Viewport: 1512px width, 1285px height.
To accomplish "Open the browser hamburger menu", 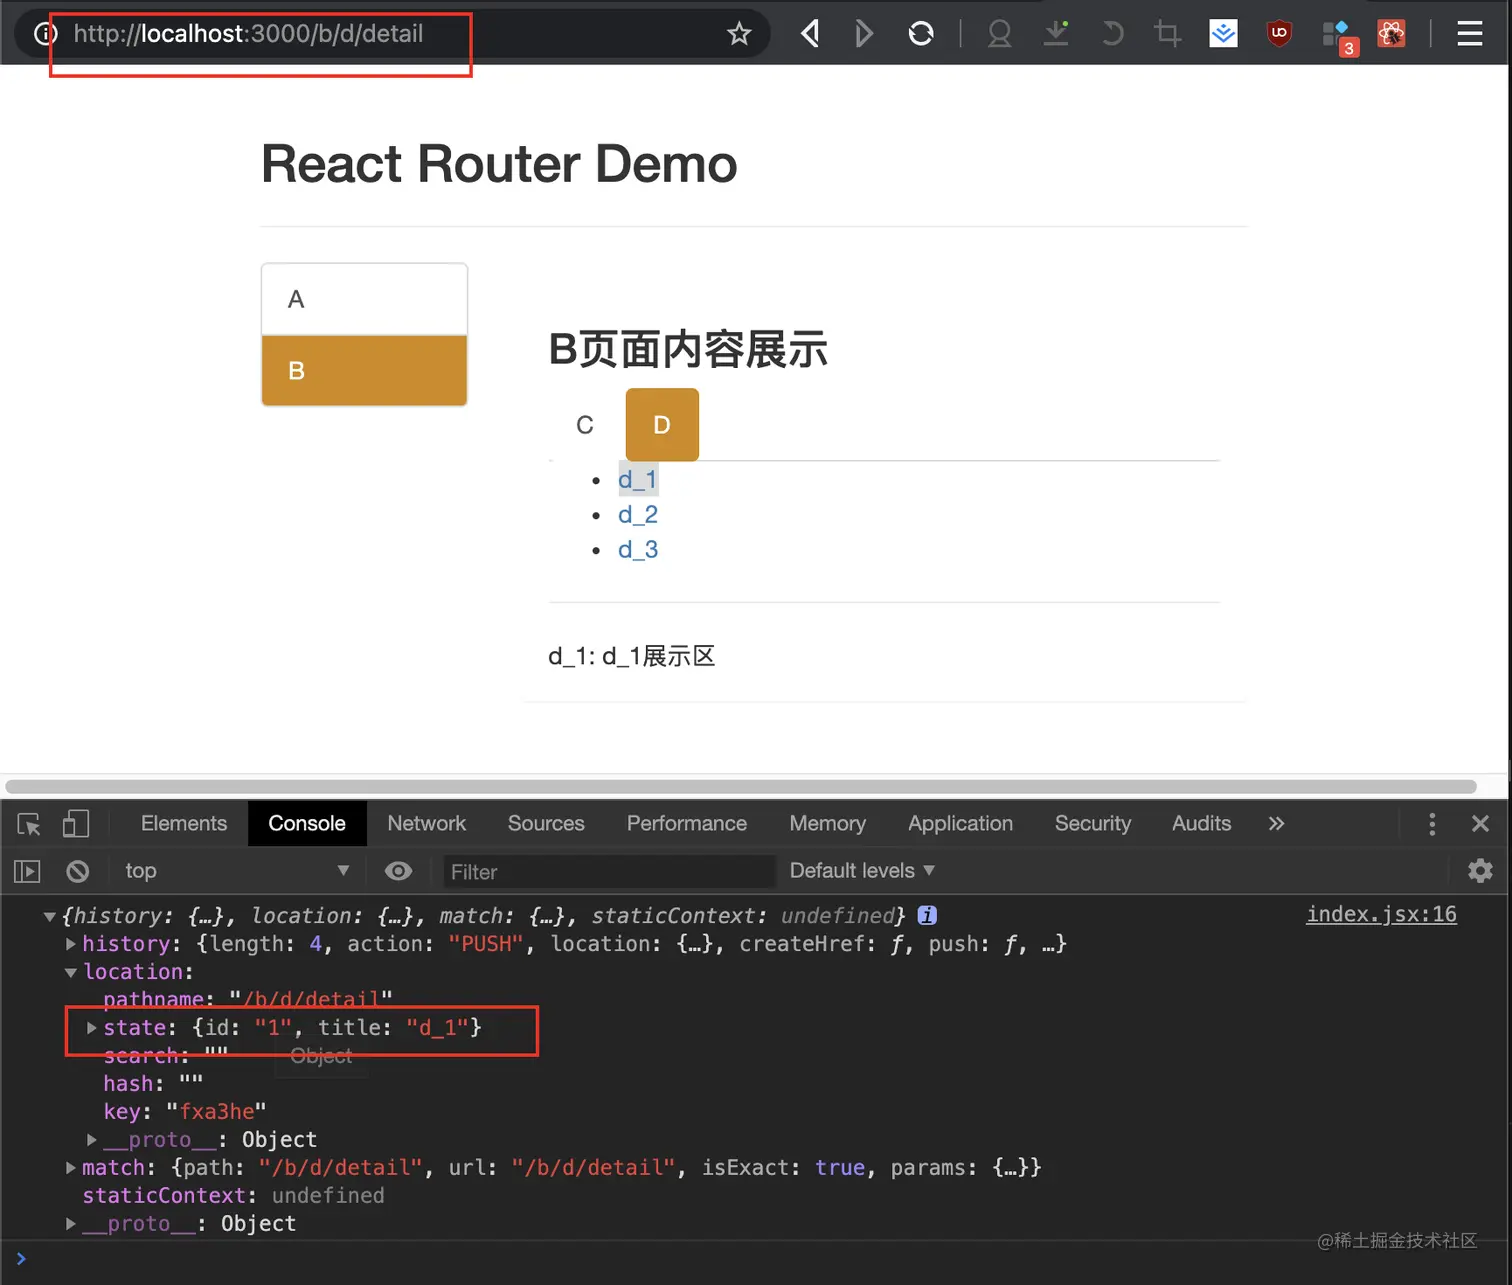I will (x=1469, y=34).
